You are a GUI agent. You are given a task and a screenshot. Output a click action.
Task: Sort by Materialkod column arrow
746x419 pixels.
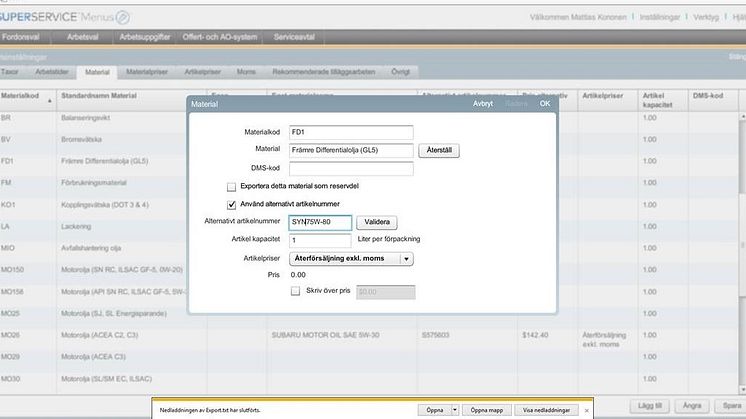click(49, 101)
